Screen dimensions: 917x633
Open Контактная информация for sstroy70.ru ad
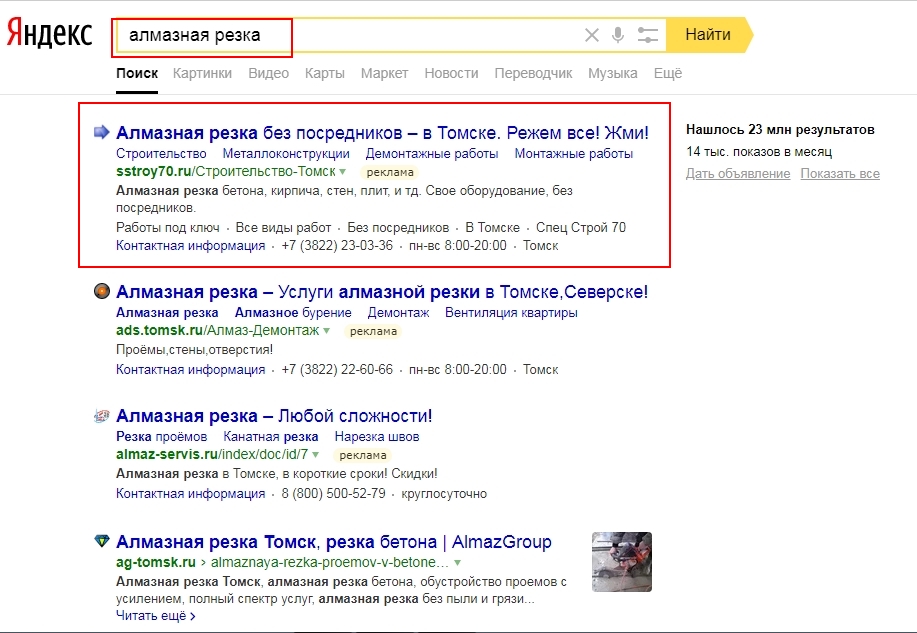point(190,246)
